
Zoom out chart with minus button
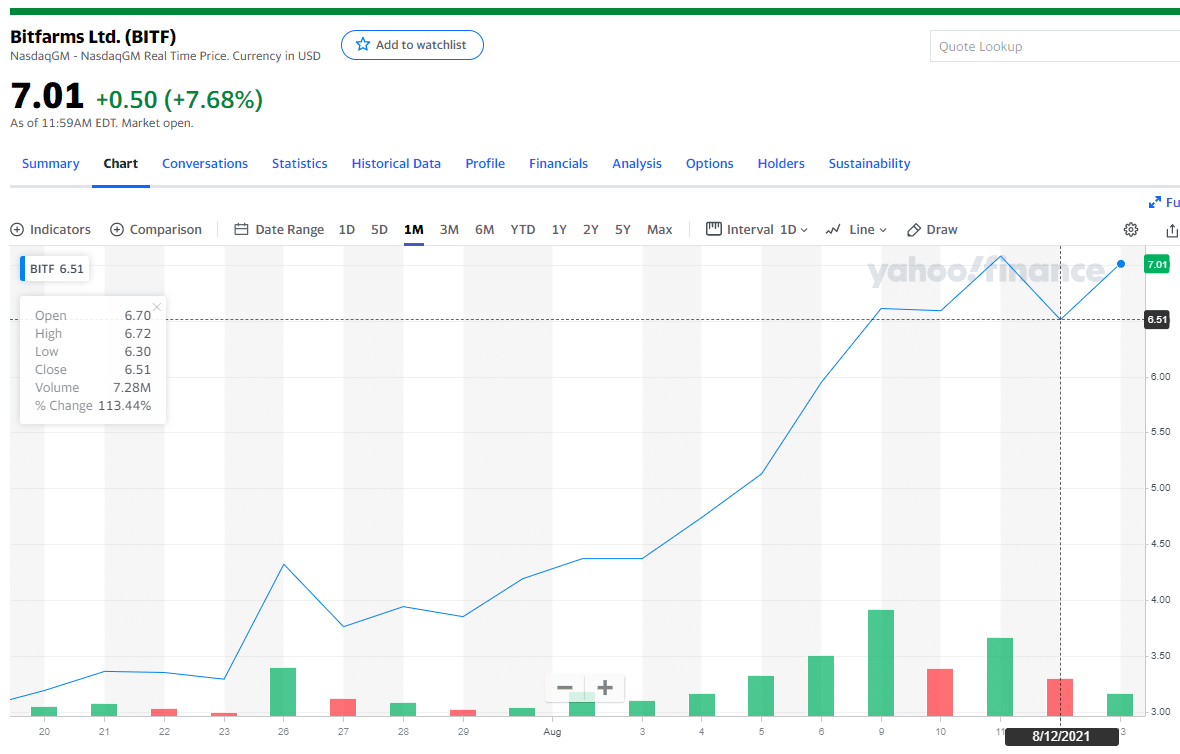(x=565, y=688)
